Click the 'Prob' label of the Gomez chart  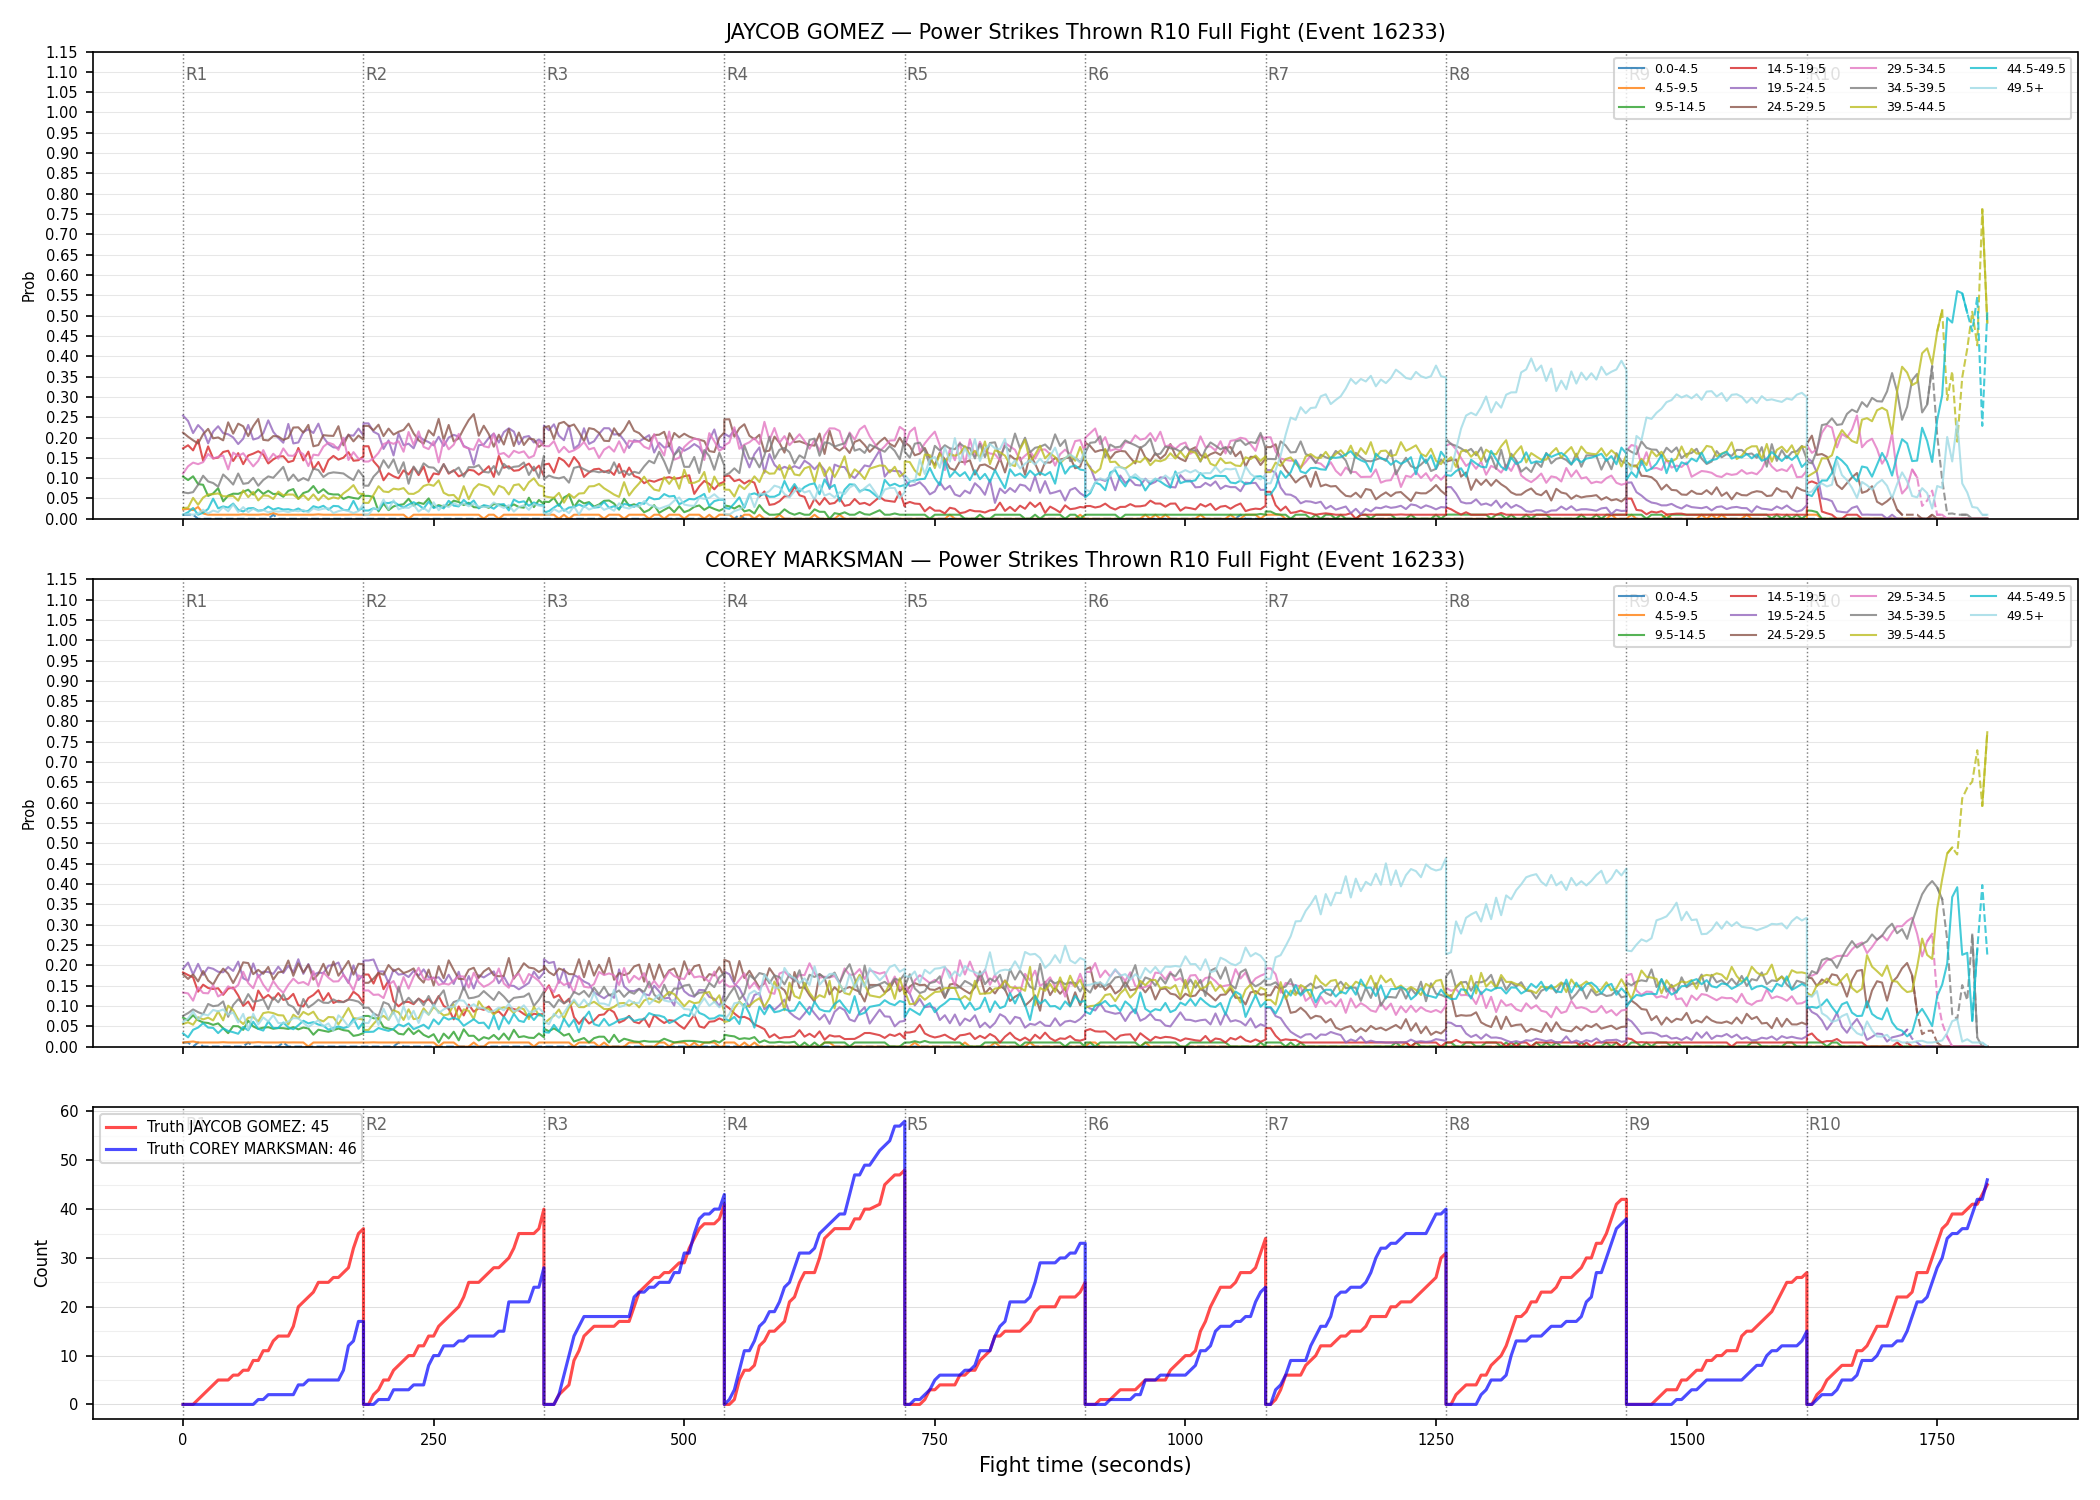click(x=29, y=287)
